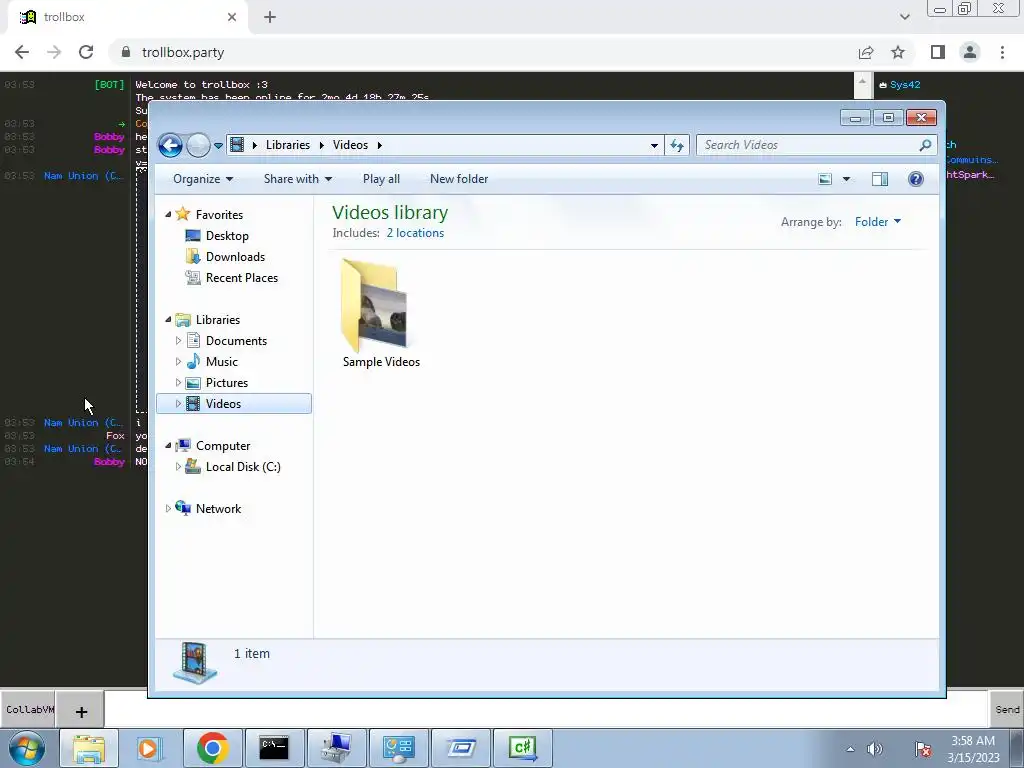Open the Windows Start orb
Image resolution: width=1024 pixels, height=768 pixels.
tap(27, 748)
